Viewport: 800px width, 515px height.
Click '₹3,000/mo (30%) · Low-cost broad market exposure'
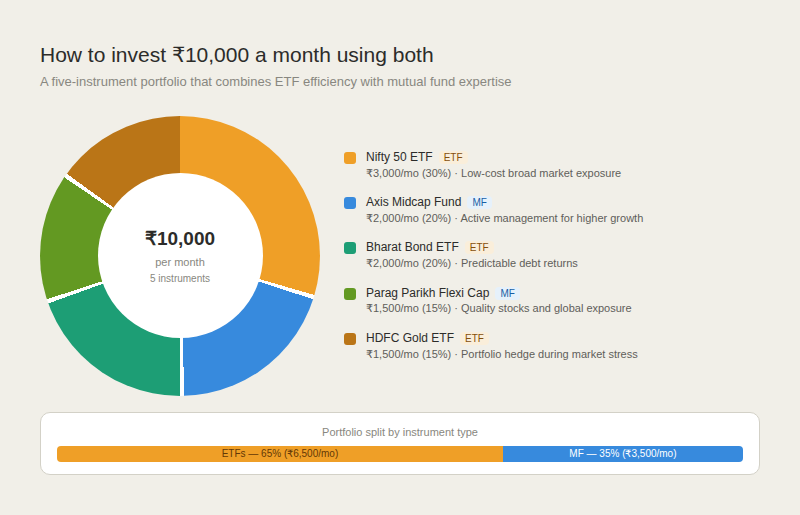493,174
